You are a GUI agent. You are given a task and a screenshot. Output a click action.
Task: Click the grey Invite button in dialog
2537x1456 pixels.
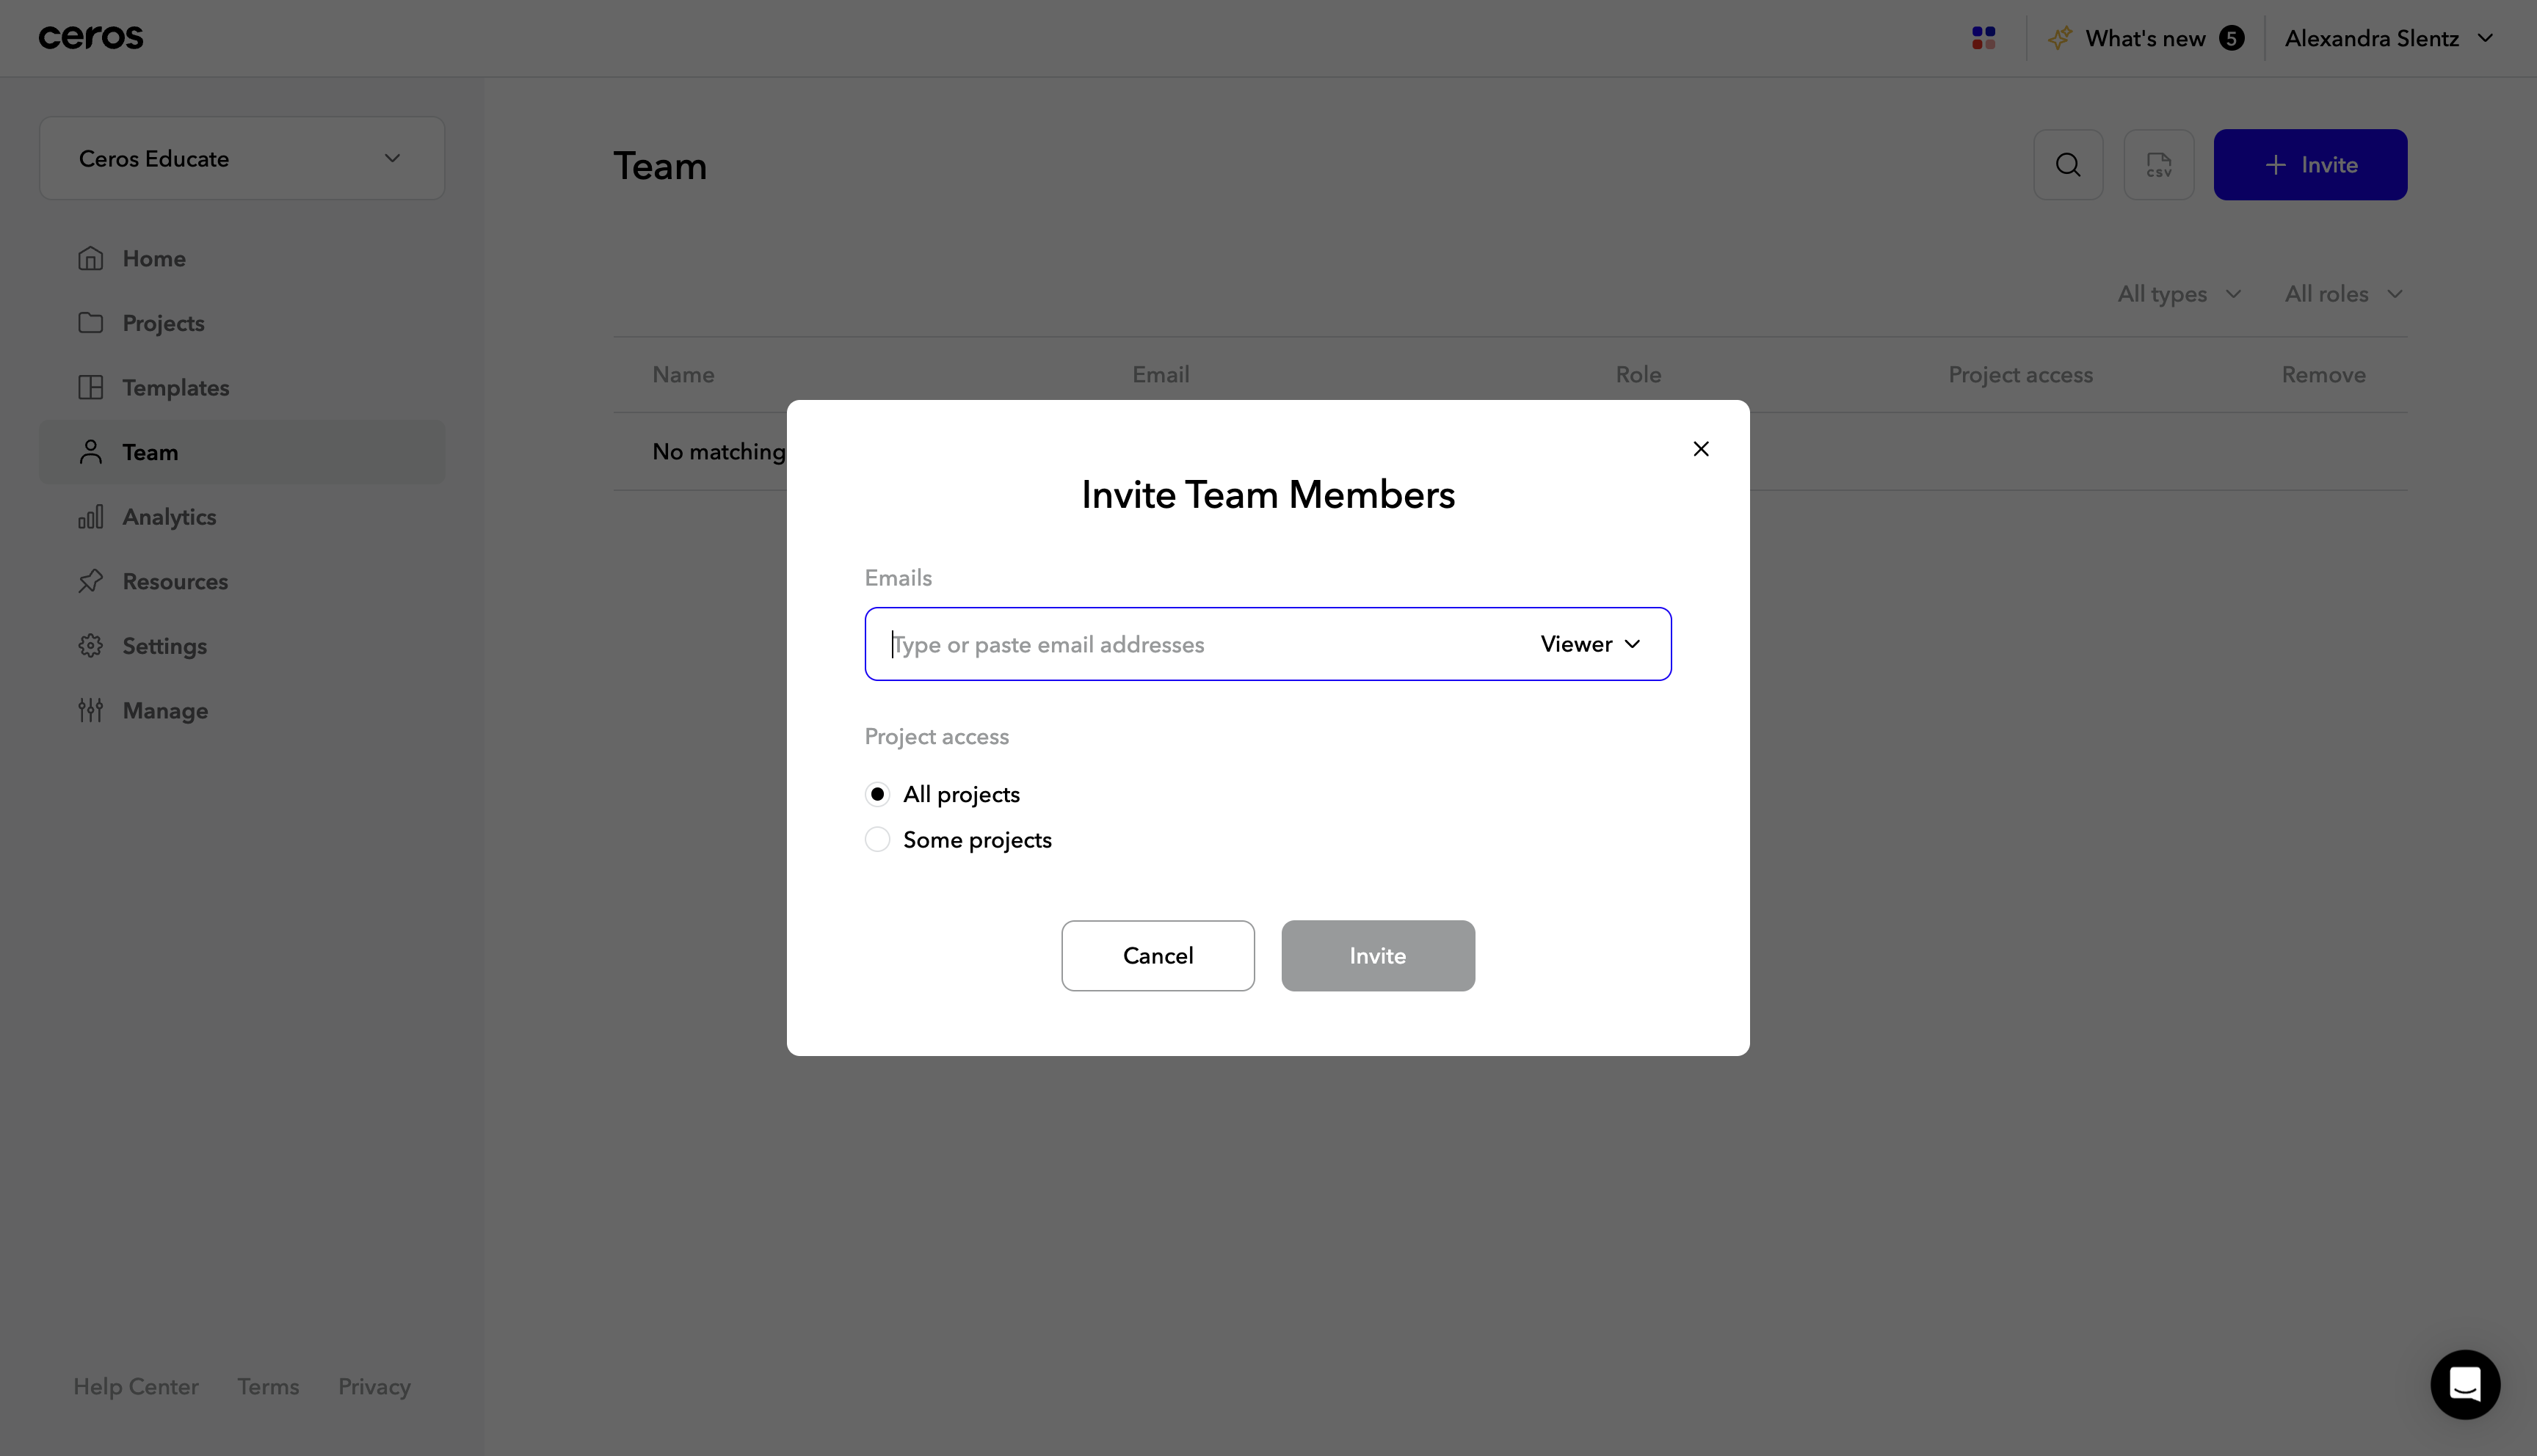(1378, 956)
